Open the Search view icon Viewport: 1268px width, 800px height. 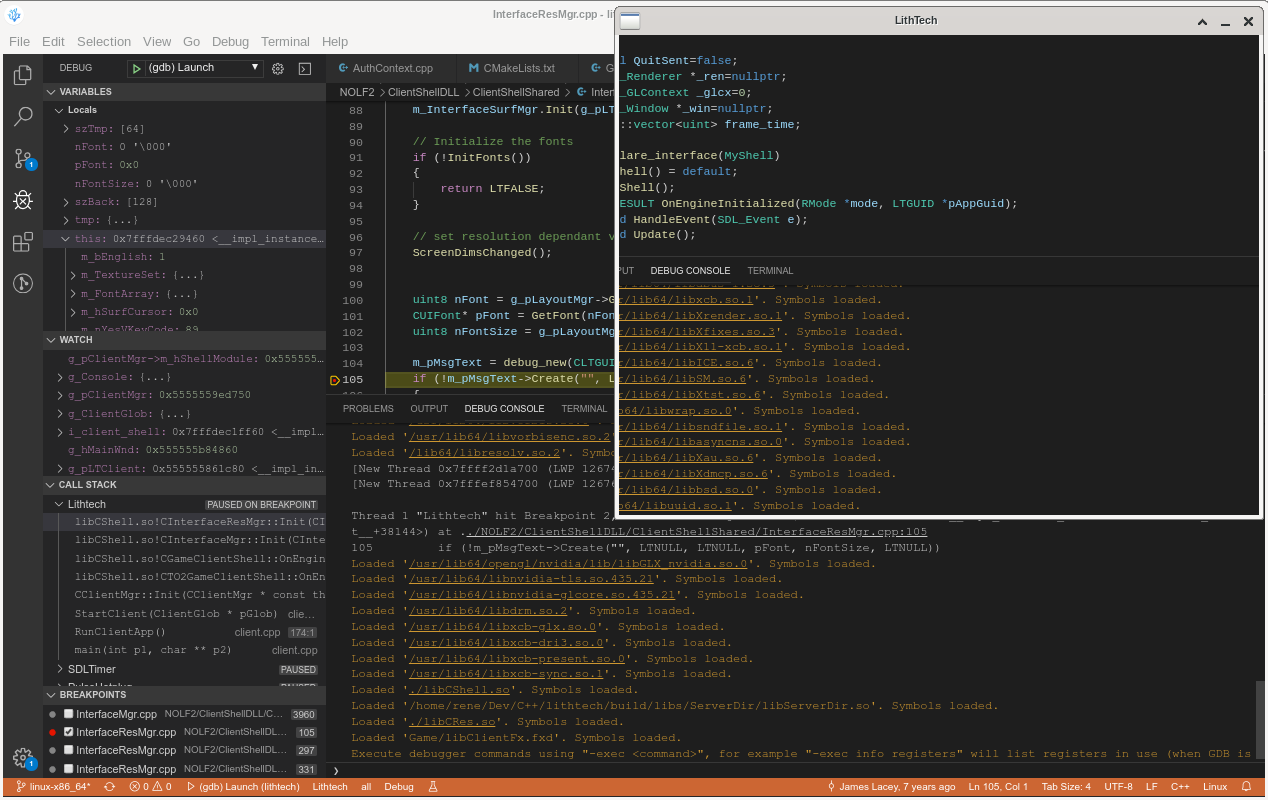(x=22, y=117)
